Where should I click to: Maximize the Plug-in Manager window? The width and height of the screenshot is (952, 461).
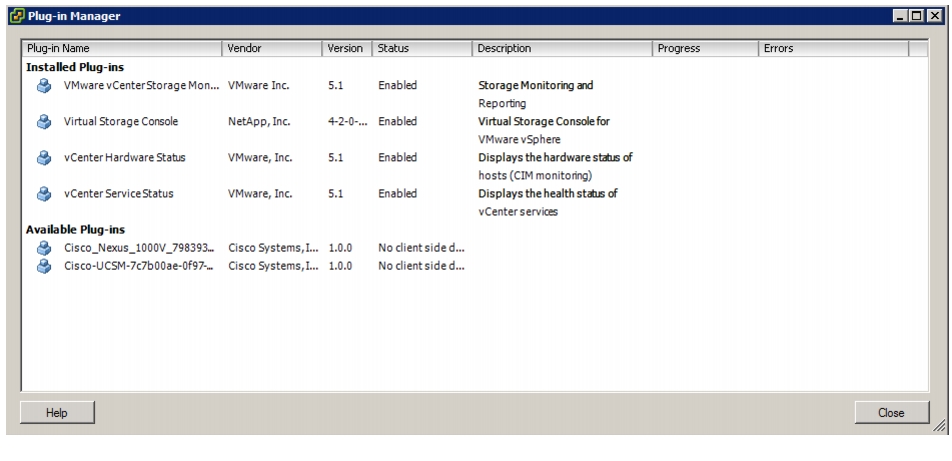[916, 16]
